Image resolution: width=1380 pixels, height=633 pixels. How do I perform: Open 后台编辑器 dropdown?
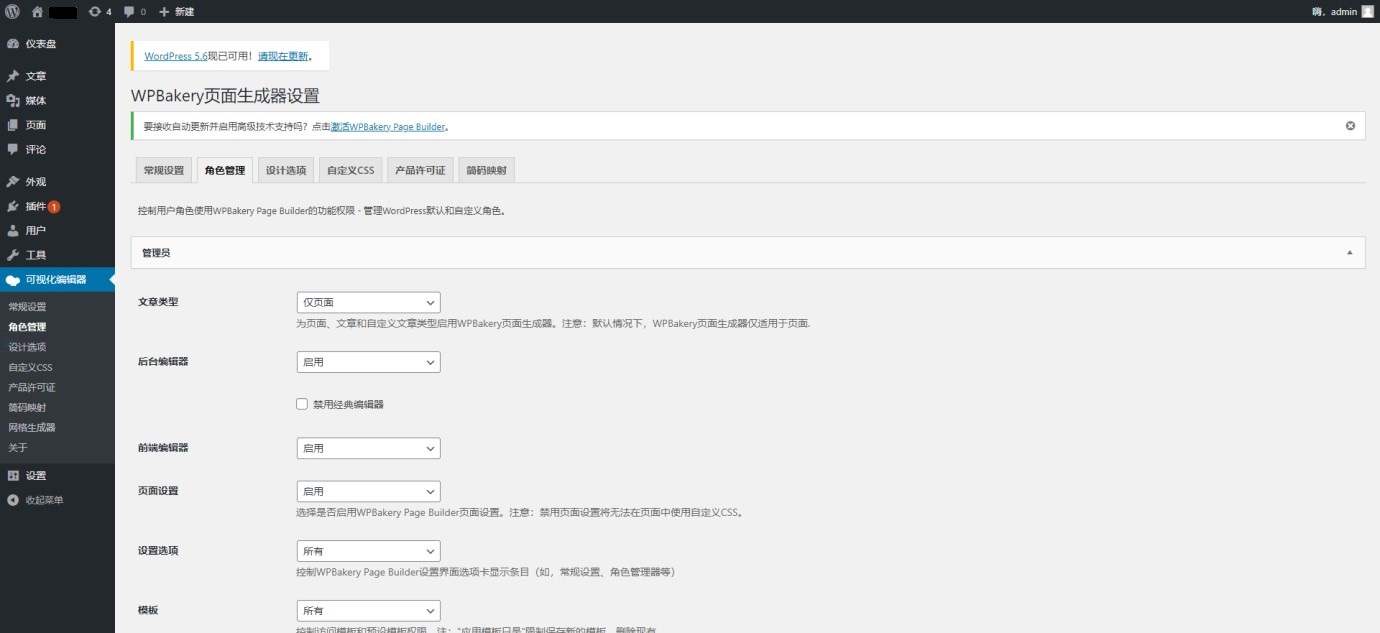[x=368, y=362]
